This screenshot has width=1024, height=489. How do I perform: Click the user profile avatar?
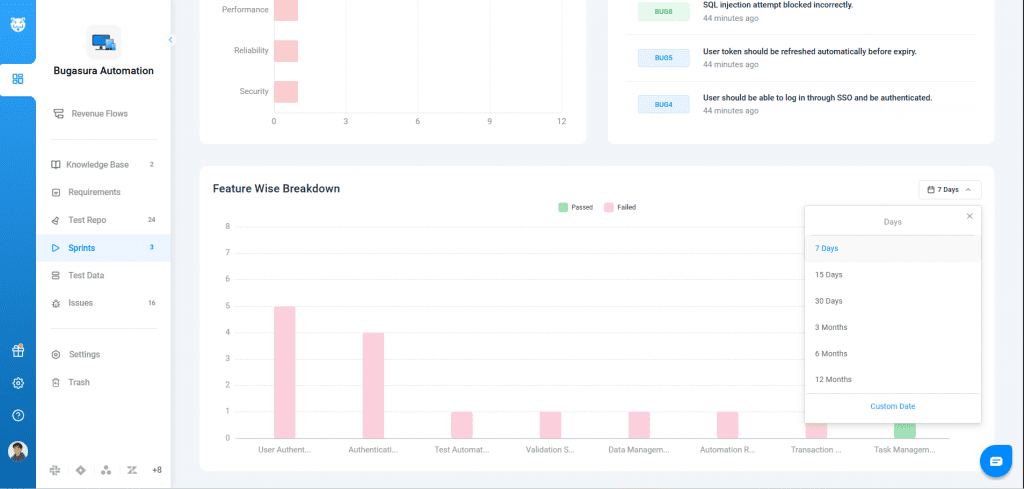tap(18, 451)
